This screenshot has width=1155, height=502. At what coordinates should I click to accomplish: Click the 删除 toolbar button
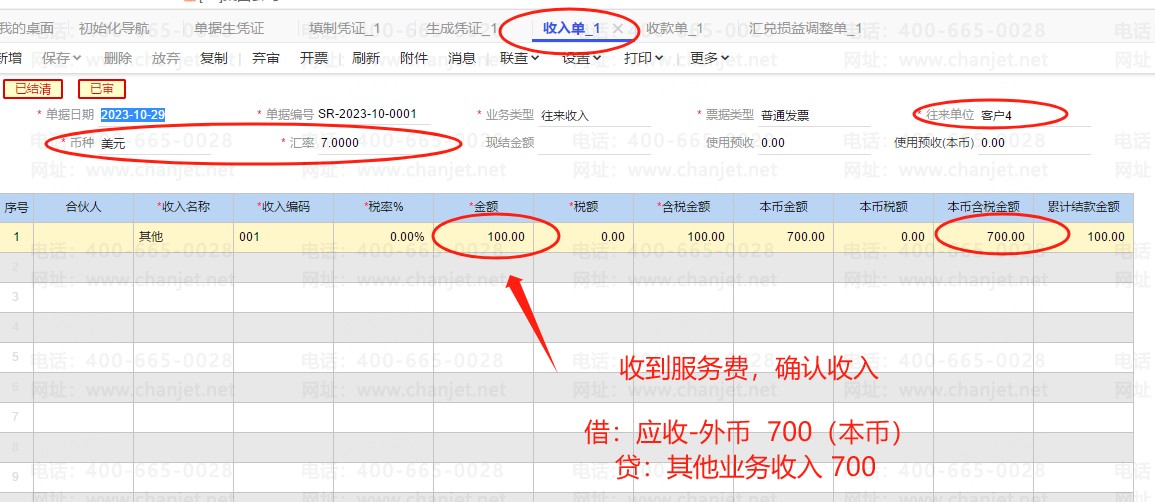(x=118, y=58)
